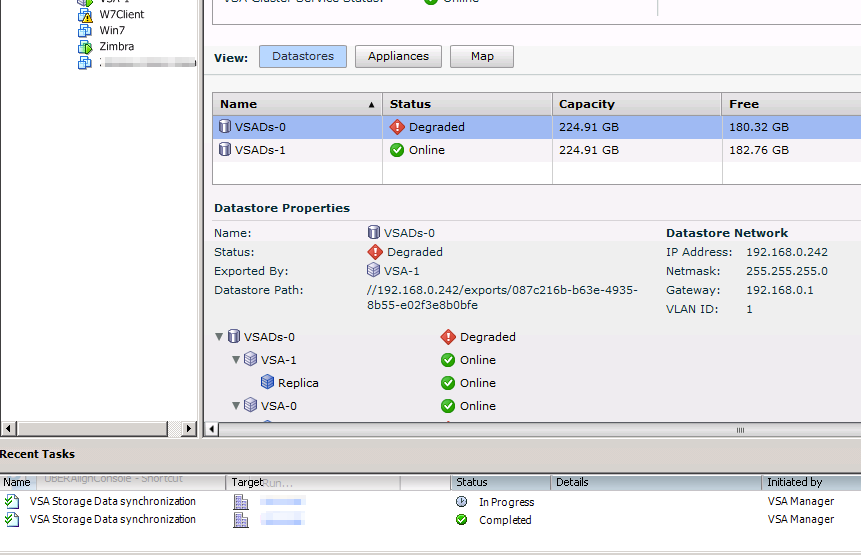Screen dimensions: 861x555
Task: Click the Completed task status icon
Action: 461,519
